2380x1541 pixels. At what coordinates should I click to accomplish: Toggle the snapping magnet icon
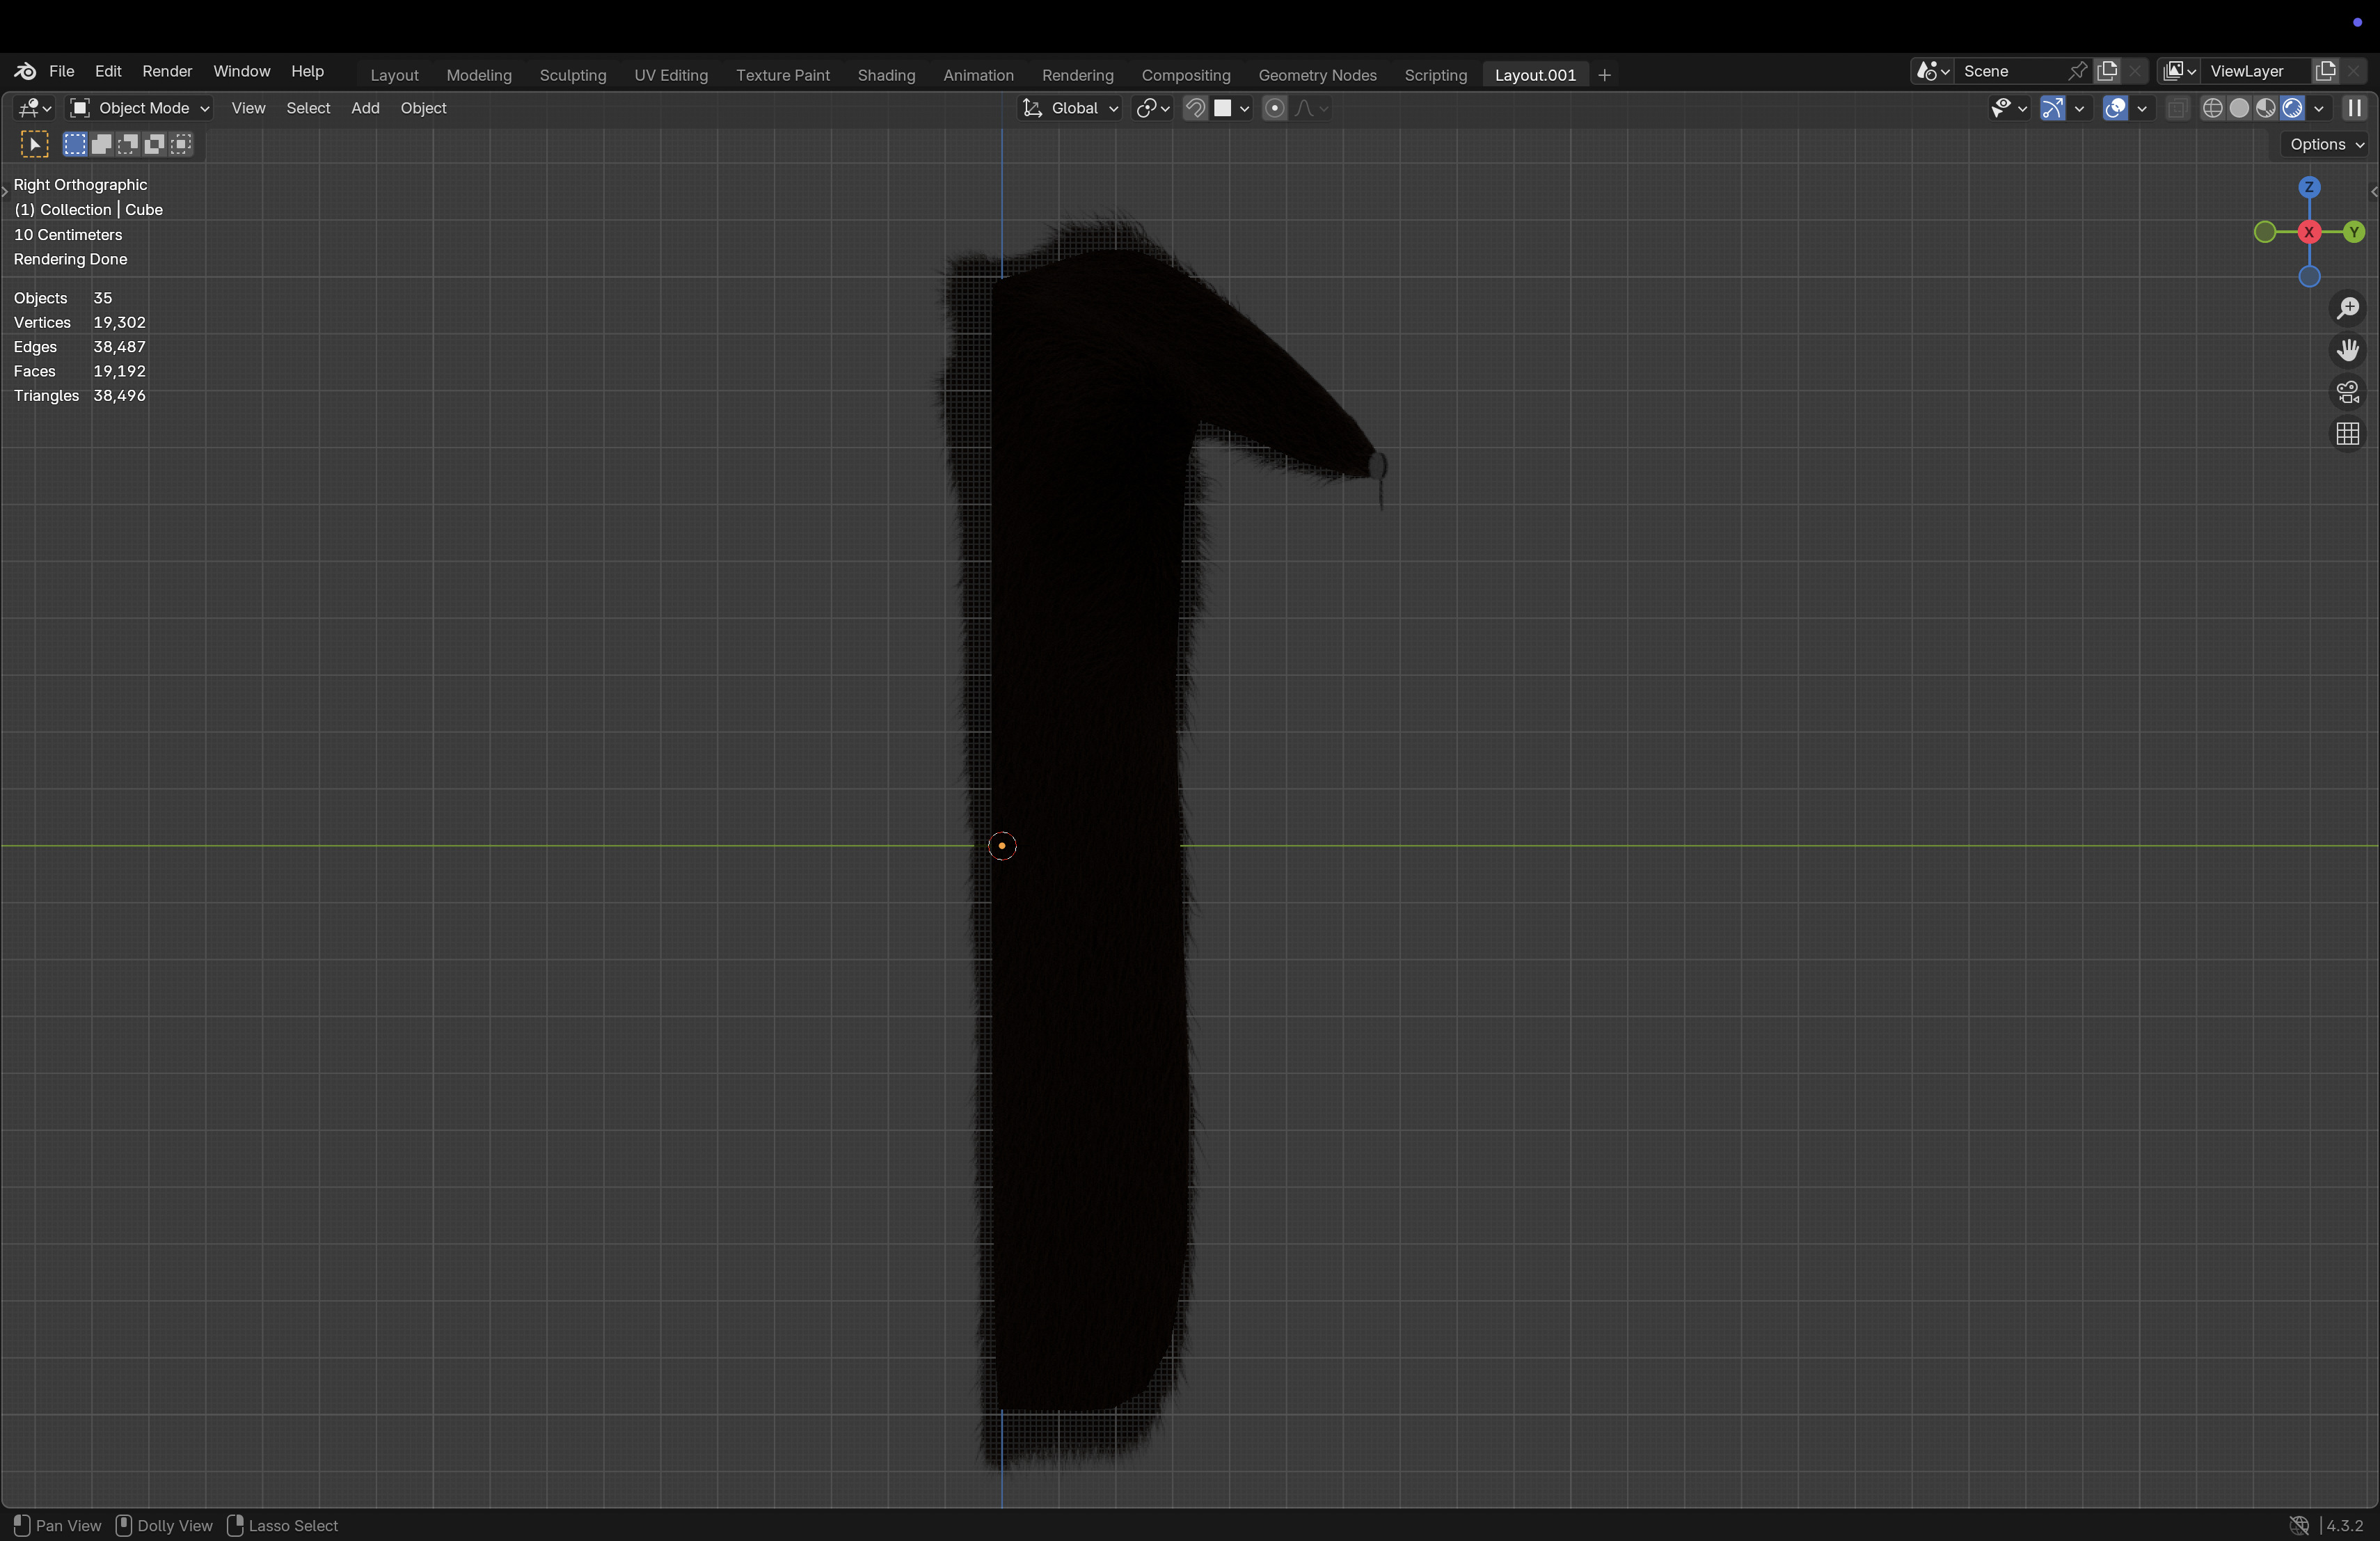(x=1195, y=108)
